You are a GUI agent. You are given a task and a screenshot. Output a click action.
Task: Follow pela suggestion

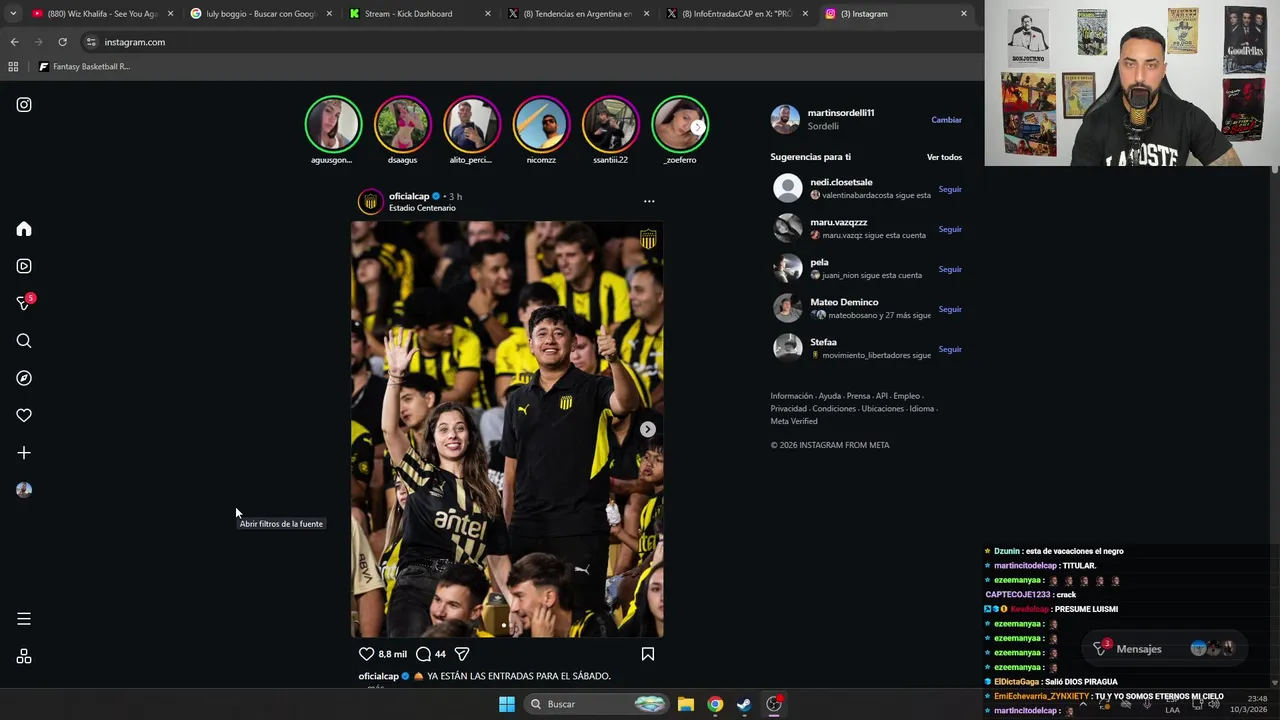tap(950, 269)
